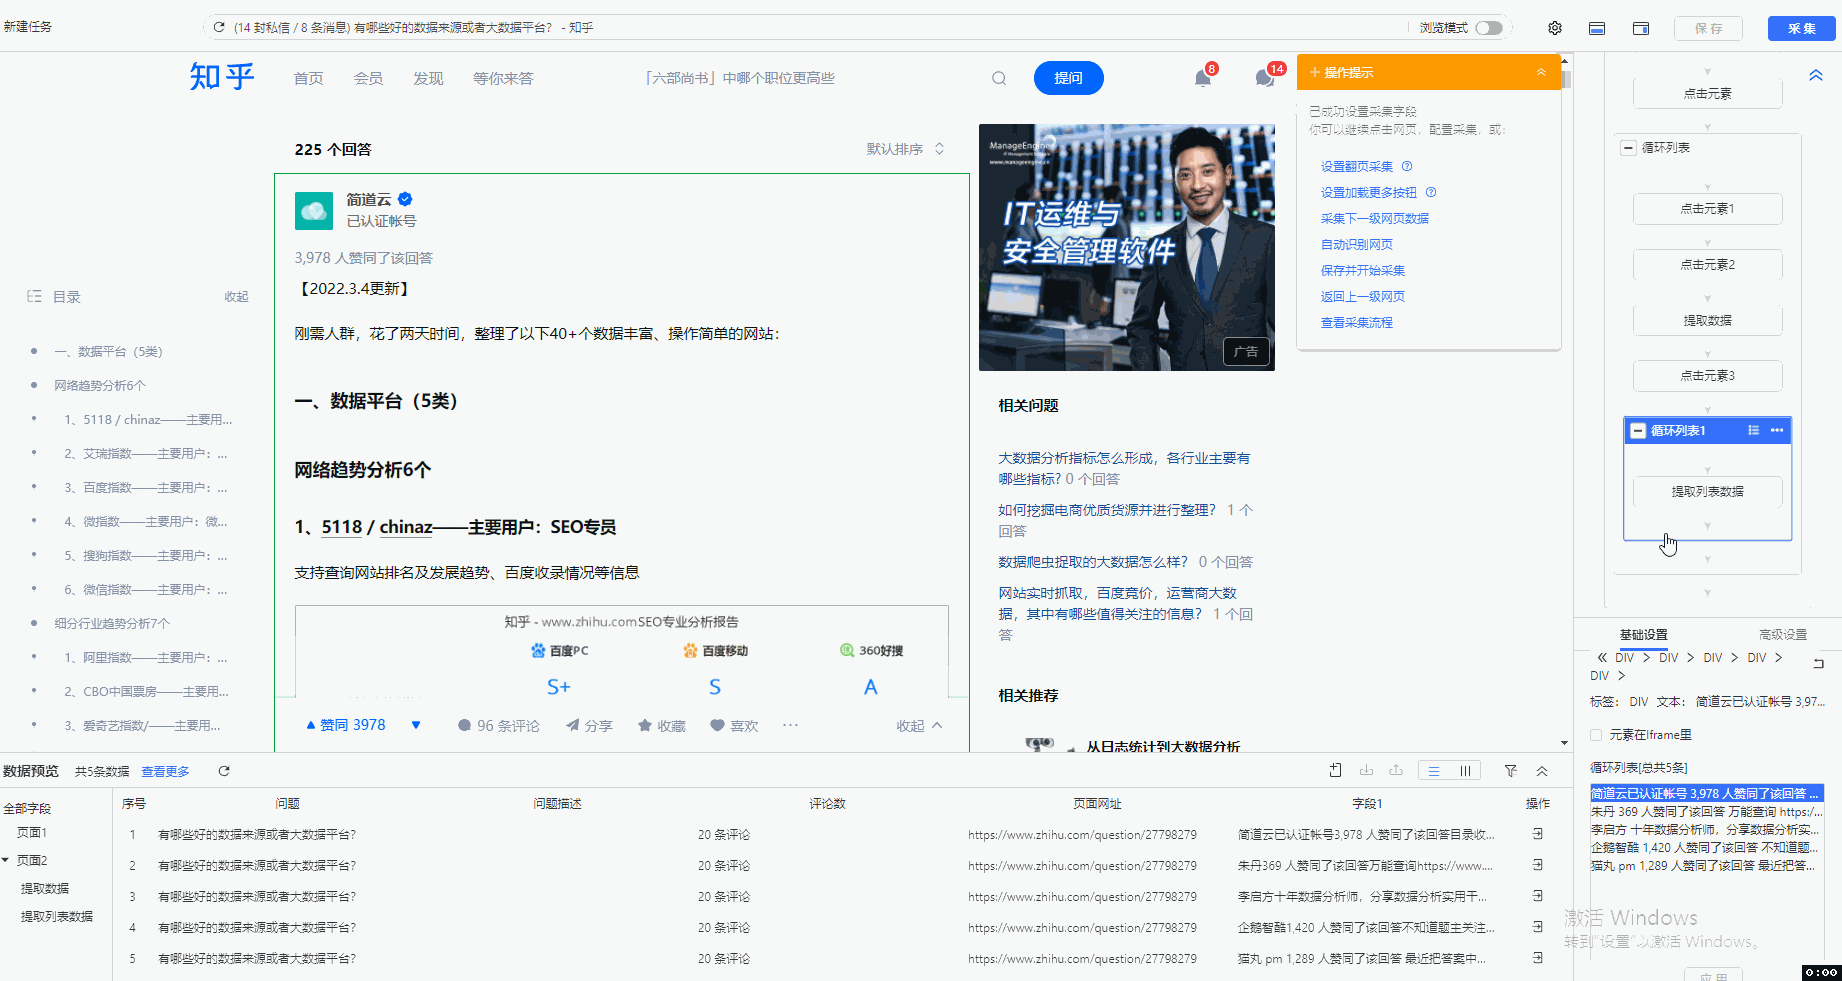Select 提取数据 in the fields tree

(45, 888)
